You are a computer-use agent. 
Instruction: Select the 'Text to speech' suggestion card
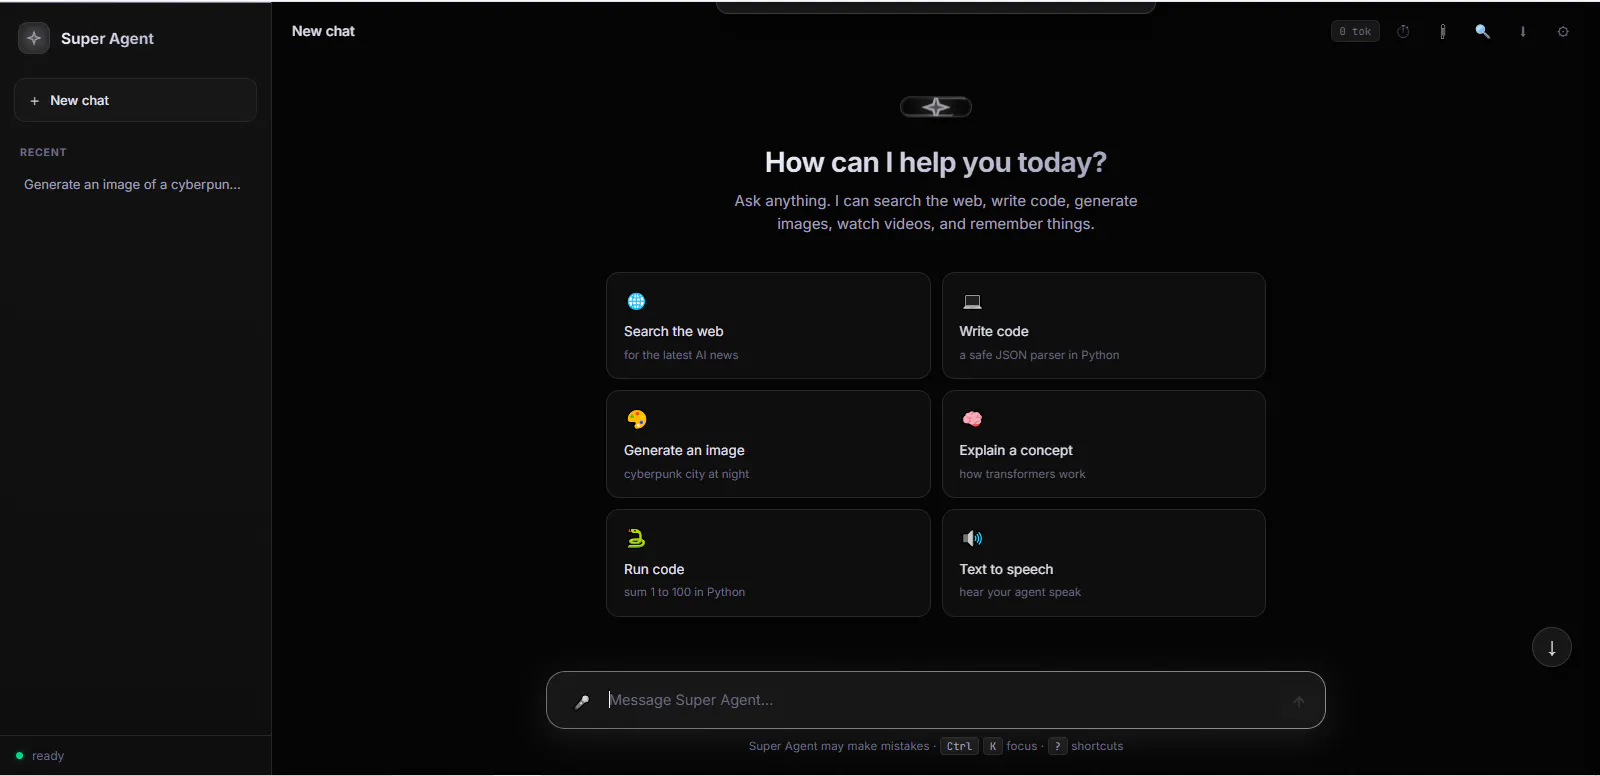click(1104, 563)
